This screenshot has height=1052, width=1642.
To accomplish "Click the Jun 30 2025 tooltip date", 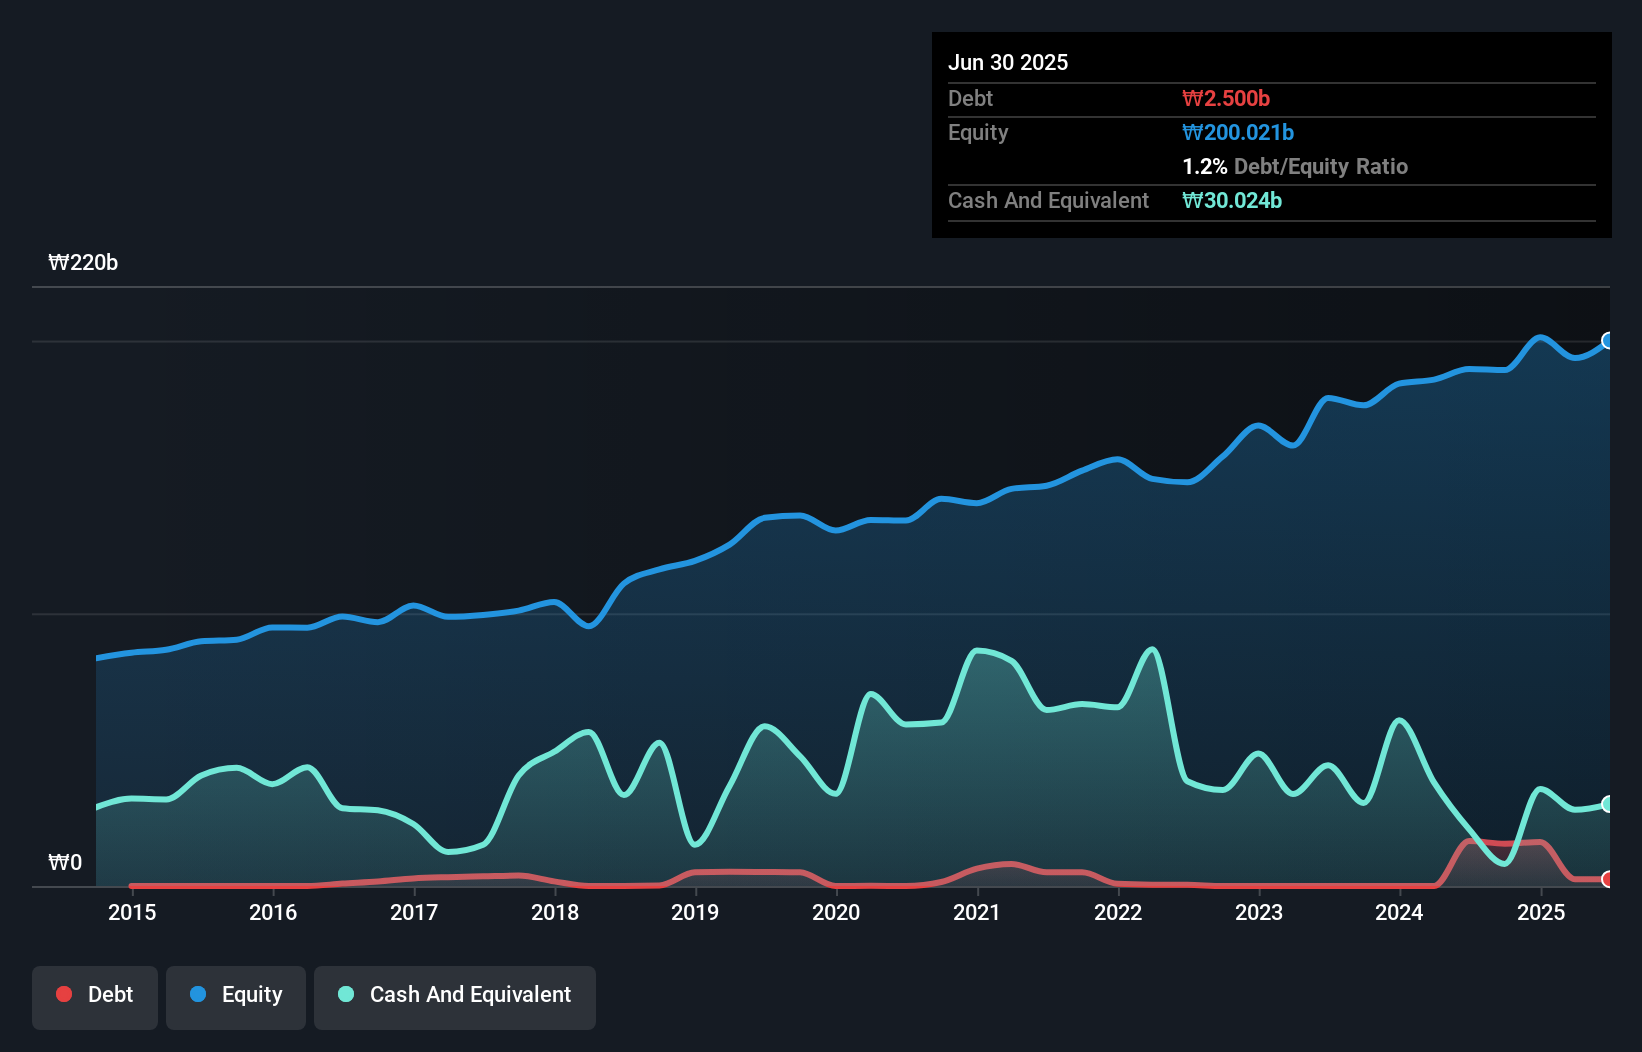I will pos(1008,62).
